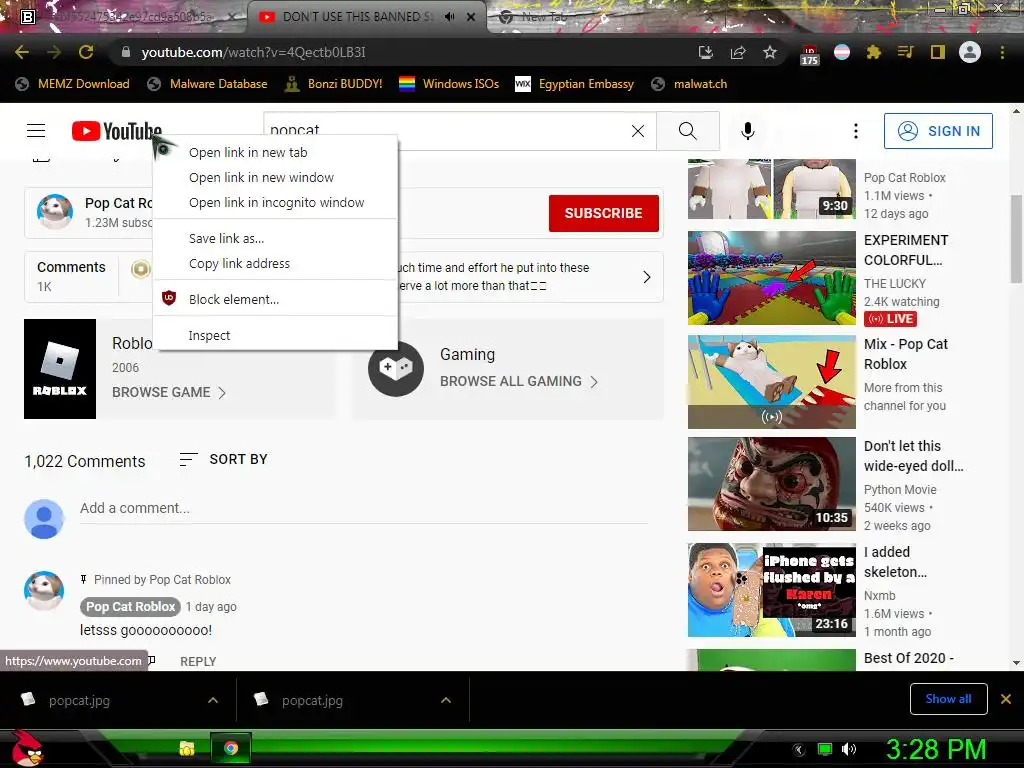Open the Bonzi BUDDY! bookmark

[334, 84]
